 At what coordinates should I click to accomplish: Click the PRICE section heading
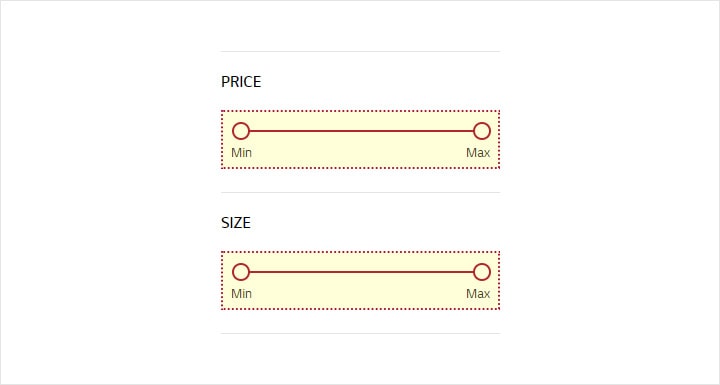[x=241, y=82]
